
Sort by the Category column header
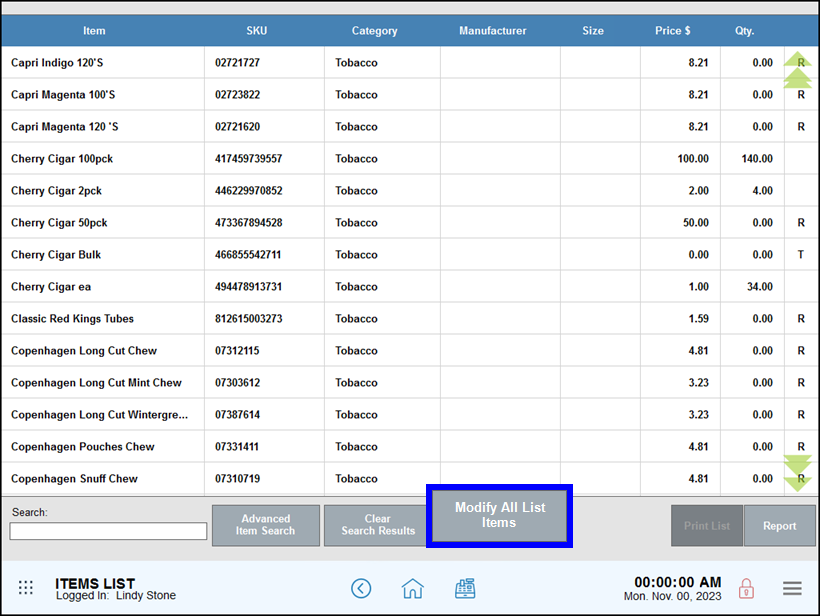(374, 31)
